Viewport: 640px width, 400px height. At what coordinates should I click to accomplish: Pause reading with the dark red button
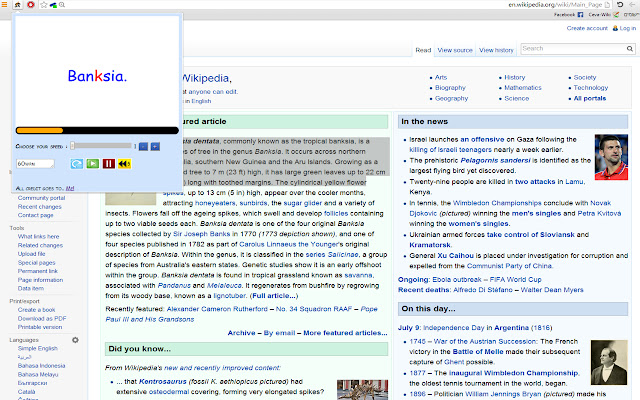[109, 164]
